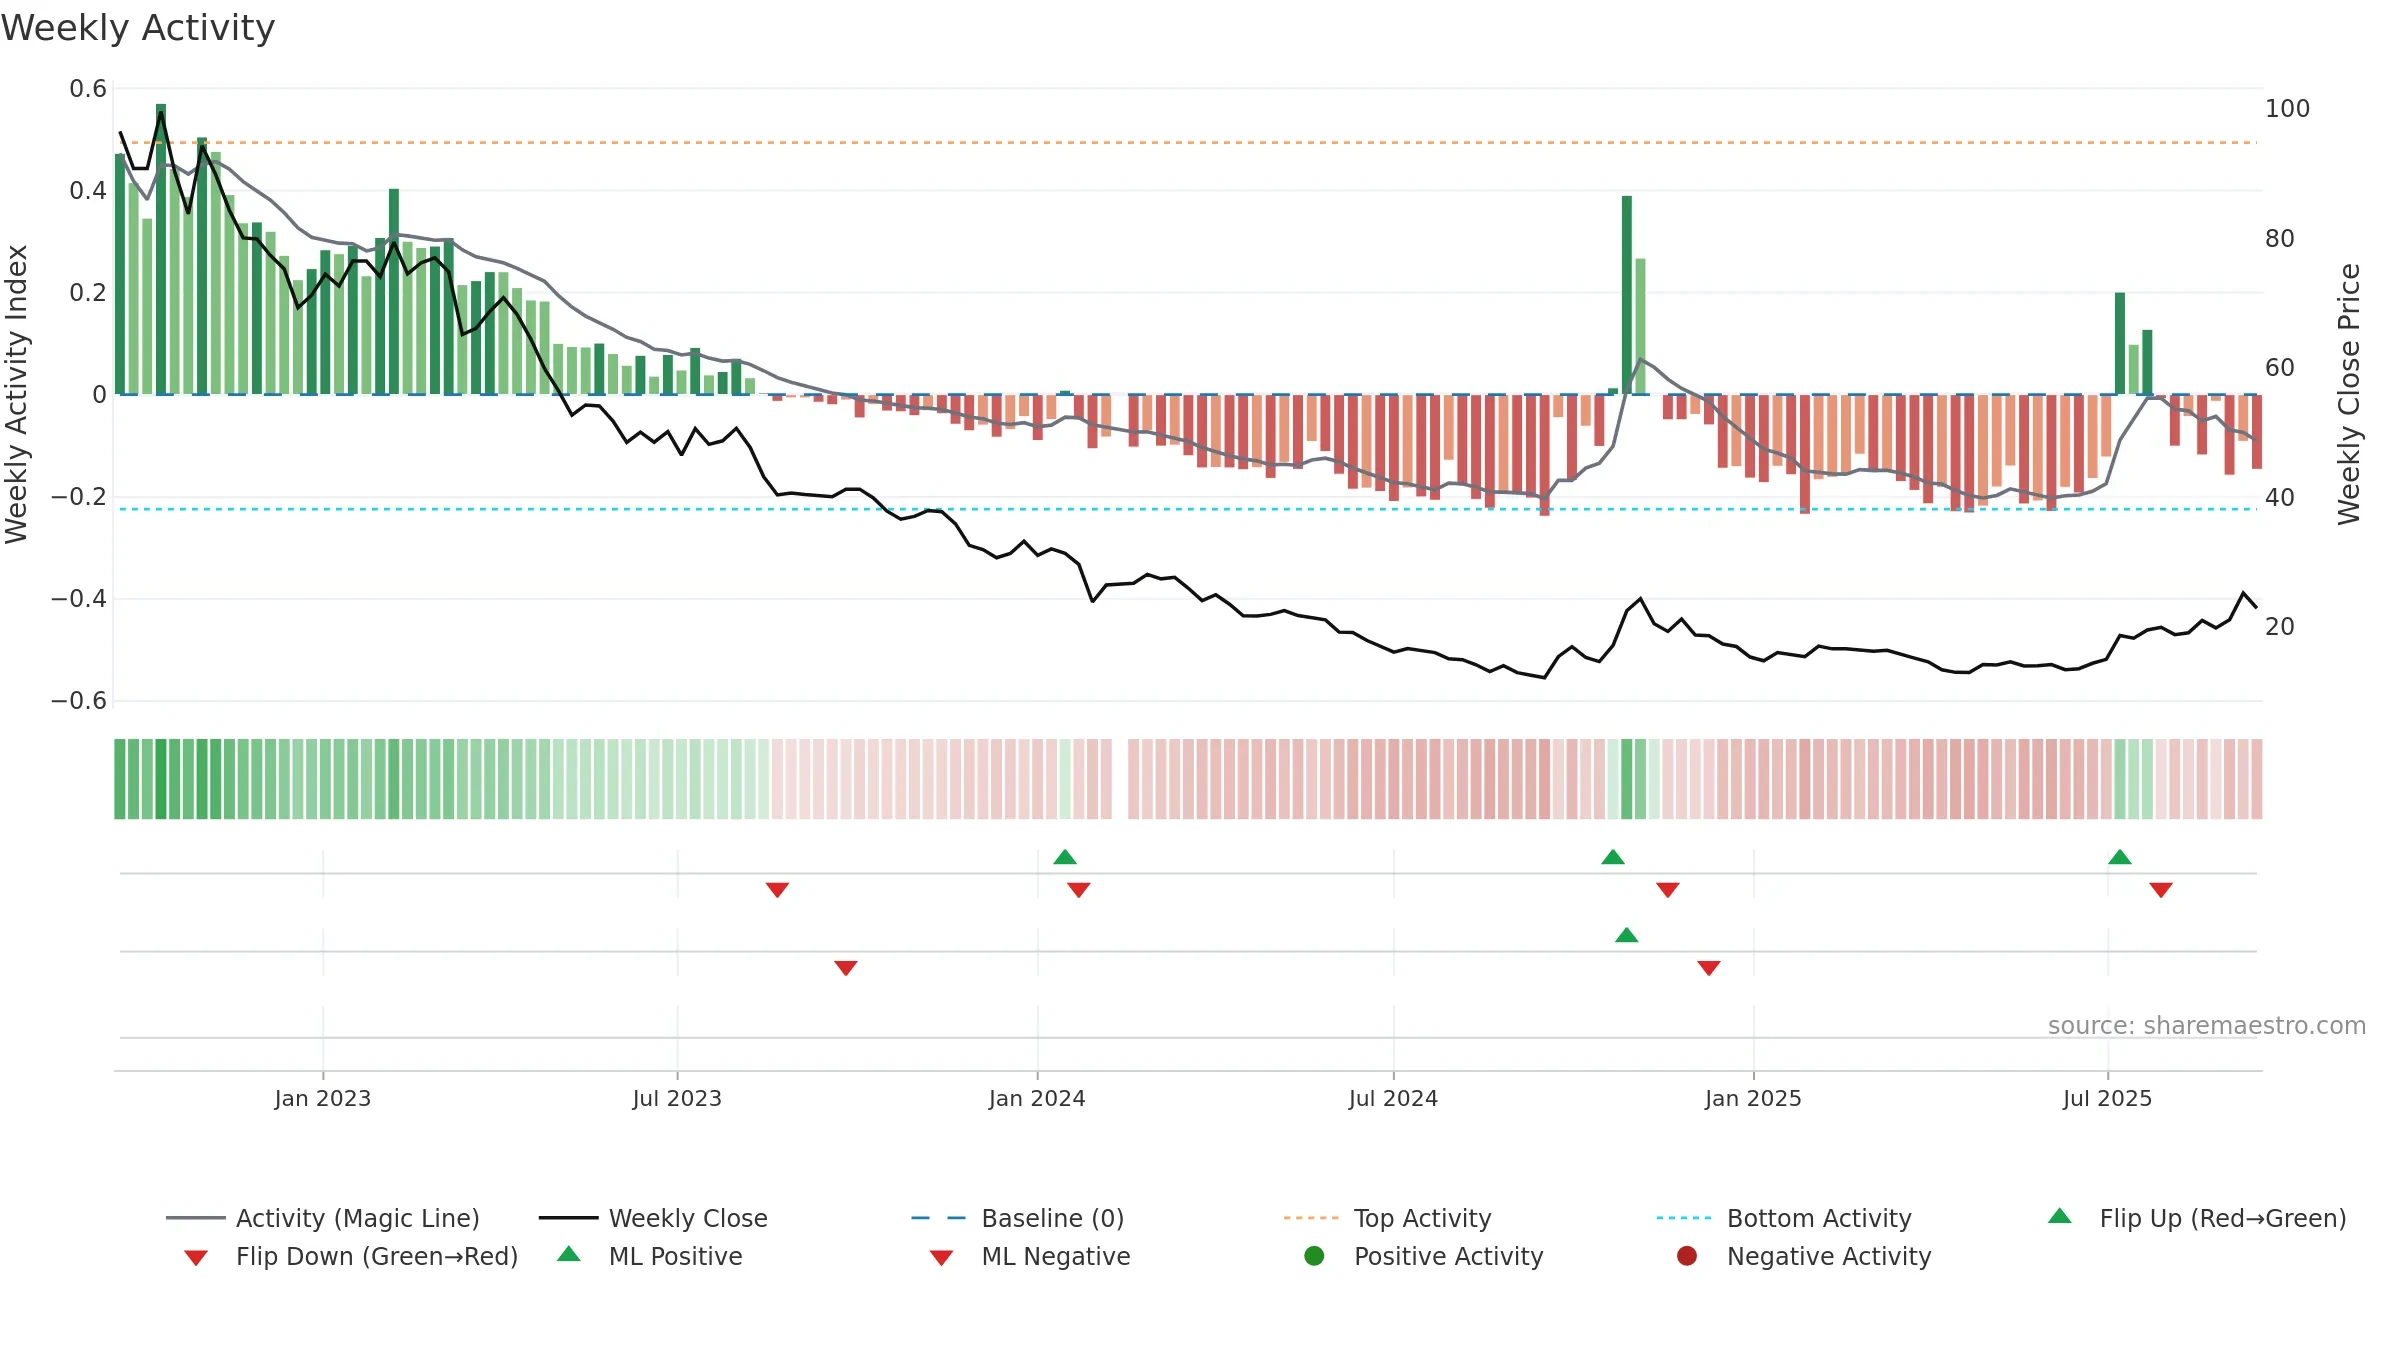Click the 60 right axis price label

click(x=2280, y=368)
